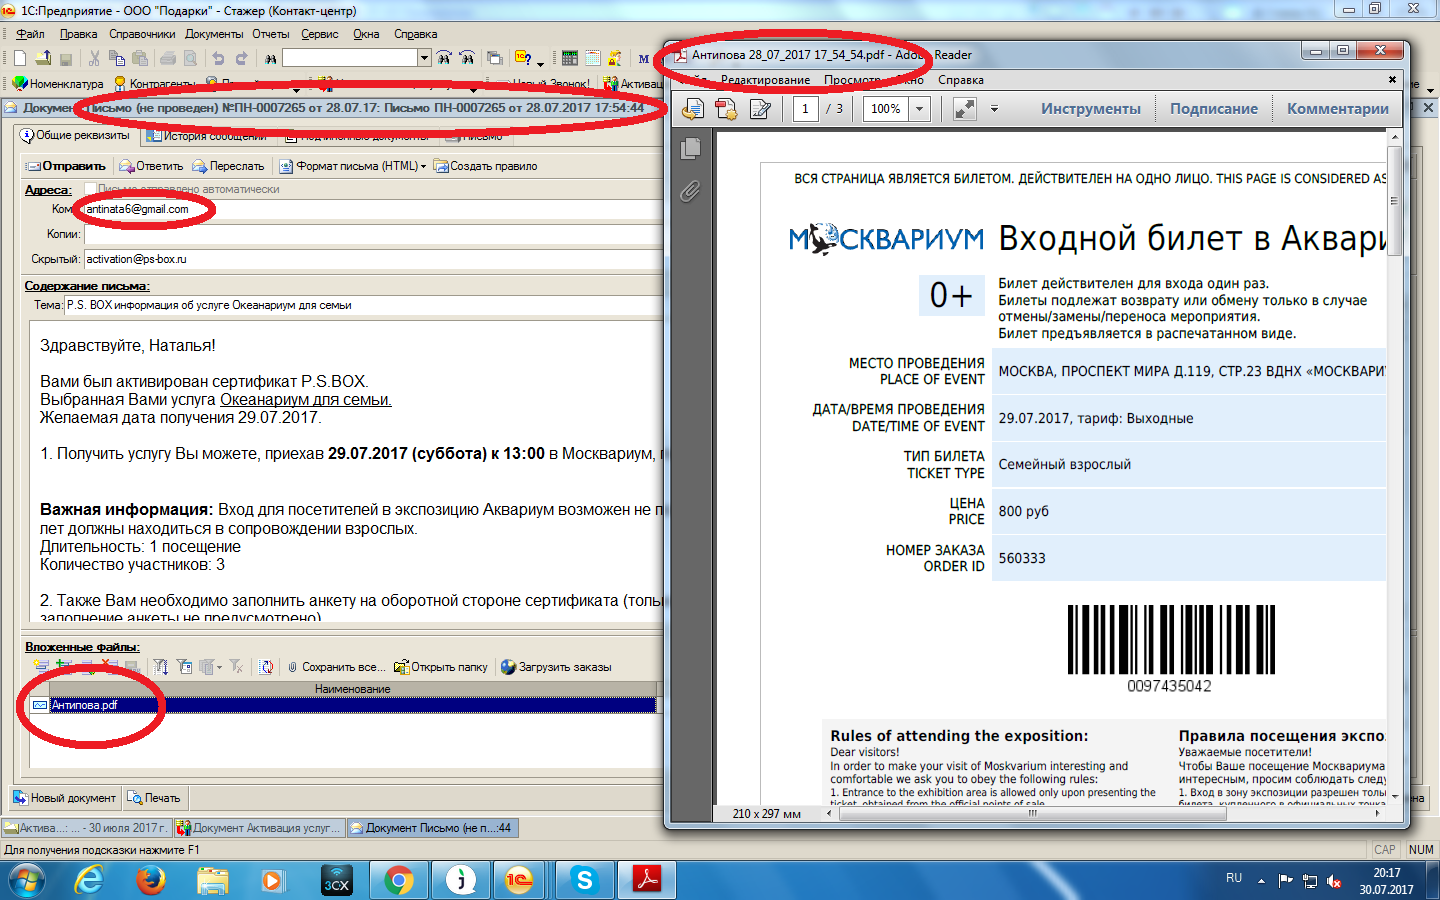
Task: Switch to Документ Активация услуг window tab
Action: coord(259,828)
